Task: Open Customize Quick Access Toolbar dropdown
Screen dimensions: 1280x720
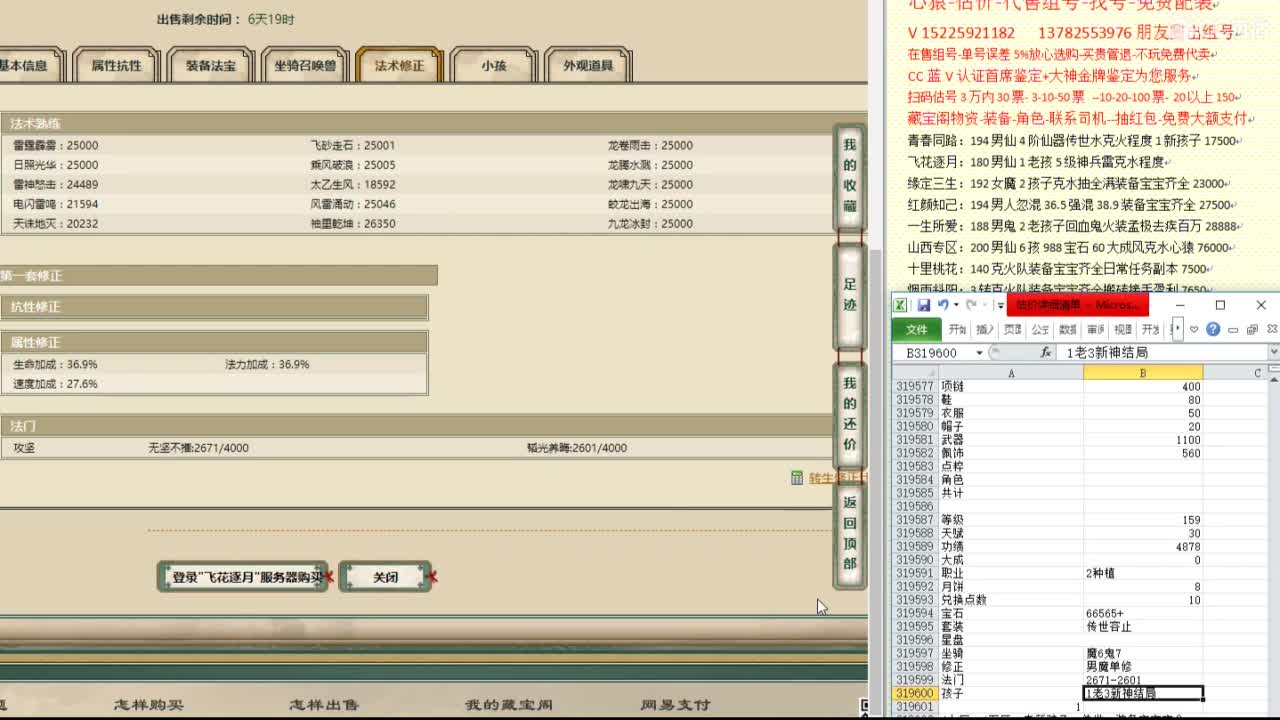Action: [x=999, y=306]
